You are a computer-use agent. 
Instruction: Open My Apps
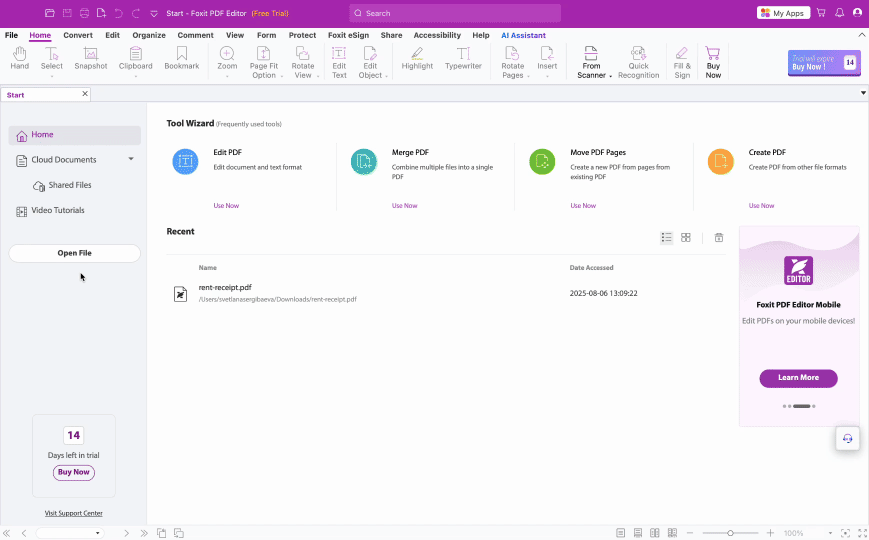(x=784, y=13)
